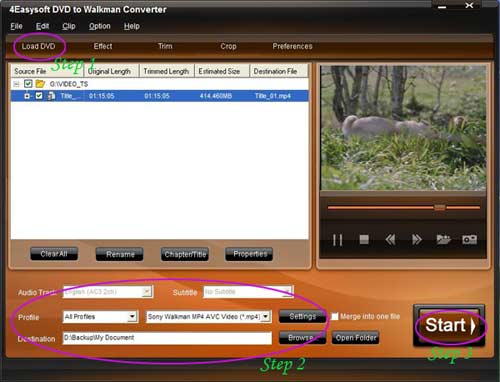The height and width of the screenshot is (382, 500).
Task: Take a snapshot with camera icon
Action: (x=469, y=239)
